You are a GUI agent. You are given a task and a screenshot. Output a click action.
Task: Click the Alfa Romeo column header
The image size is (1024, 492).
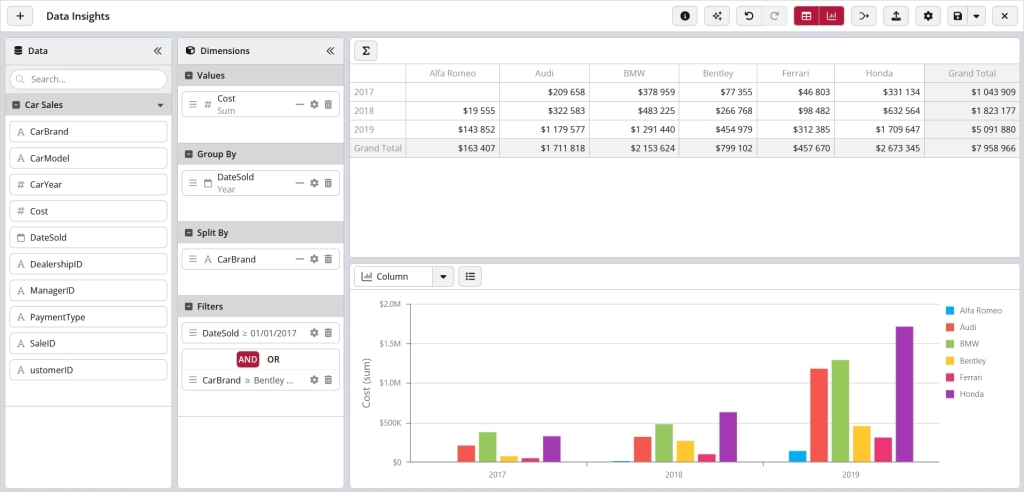[x=453, y=73]
